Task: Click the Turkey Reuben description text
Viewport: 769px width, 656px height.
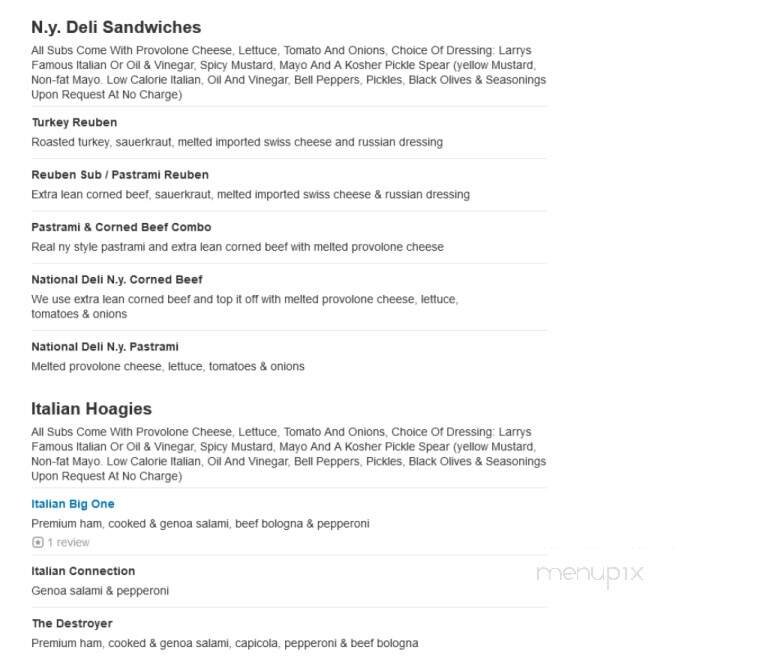Action: [x=237, y=142]
